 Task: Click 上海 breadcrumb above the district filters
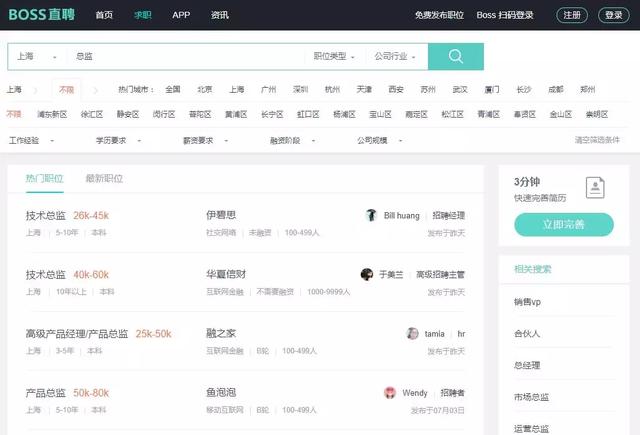coord(14,89)
